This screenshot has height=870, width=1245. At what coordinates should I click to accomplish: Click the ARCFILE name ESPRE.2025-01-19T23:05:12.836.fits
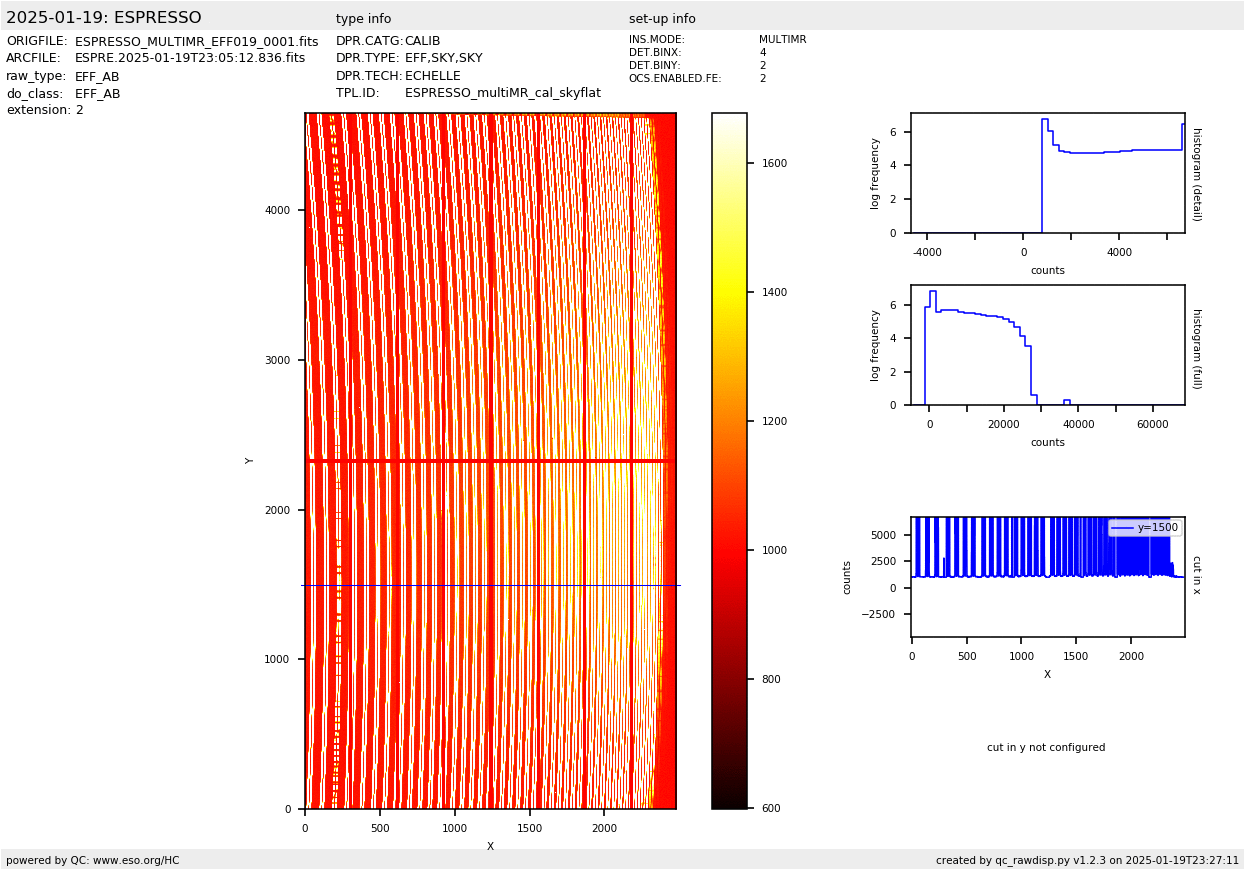[x=190, y=59]
